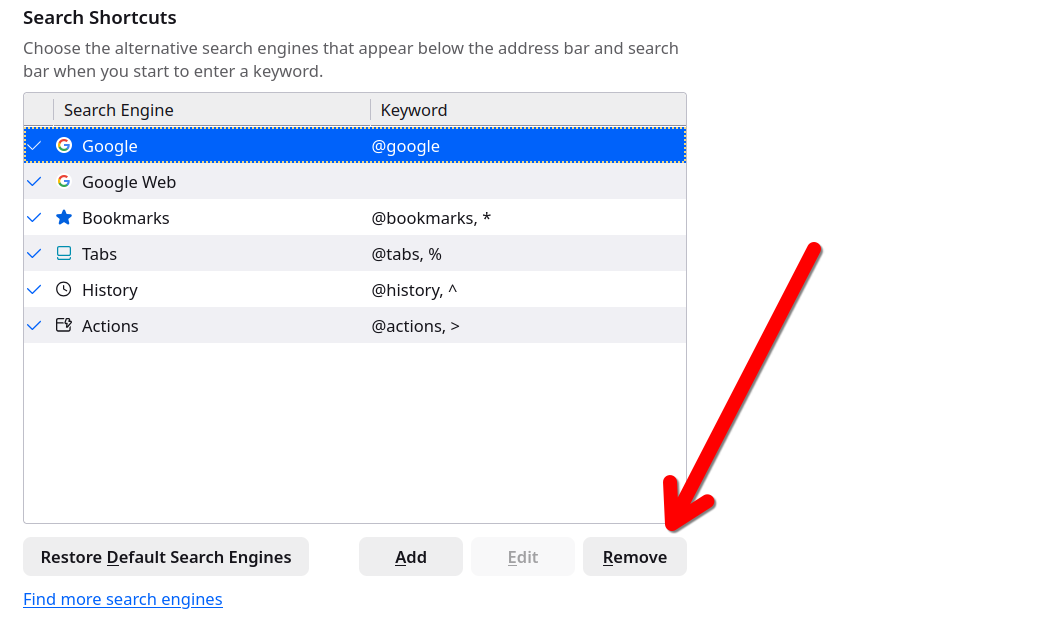Screen dimensions: 1058x639
Task: Toggle the History shortcut checkmark
Action: tap(35, 290)
